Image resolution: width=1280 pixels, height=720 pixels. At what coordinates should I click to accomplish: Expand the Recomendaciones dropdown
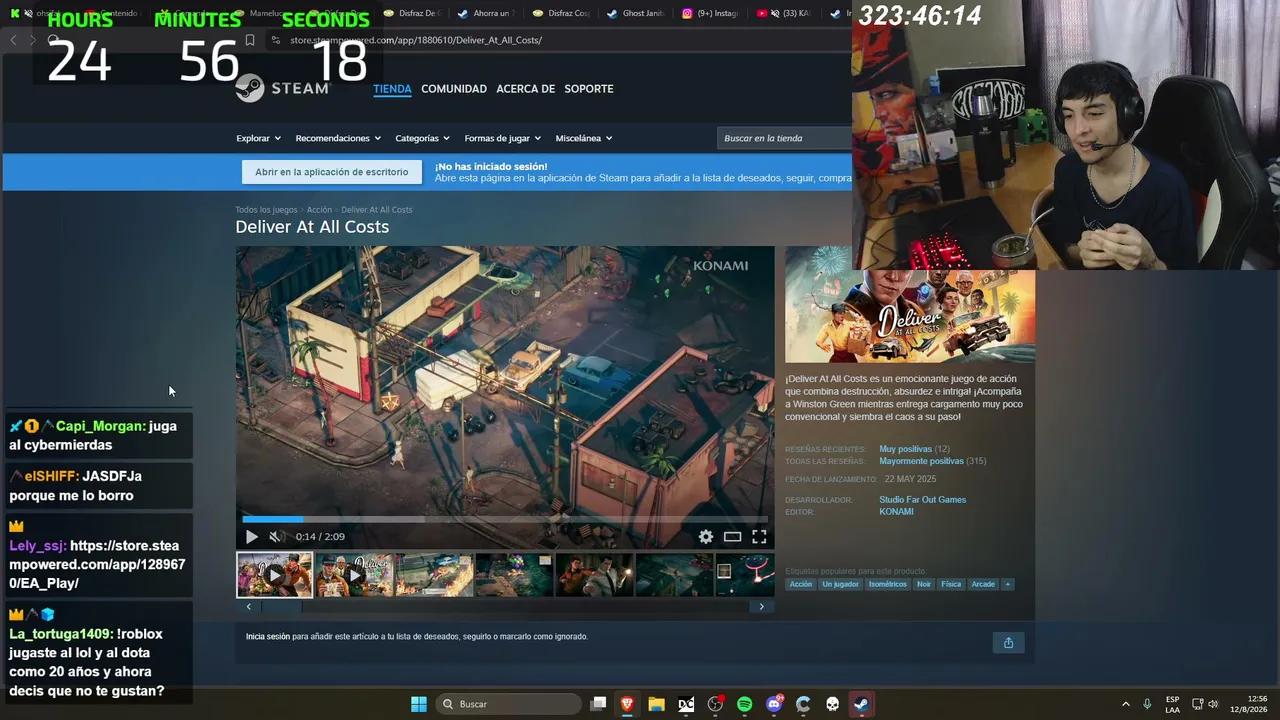point(337,138)
